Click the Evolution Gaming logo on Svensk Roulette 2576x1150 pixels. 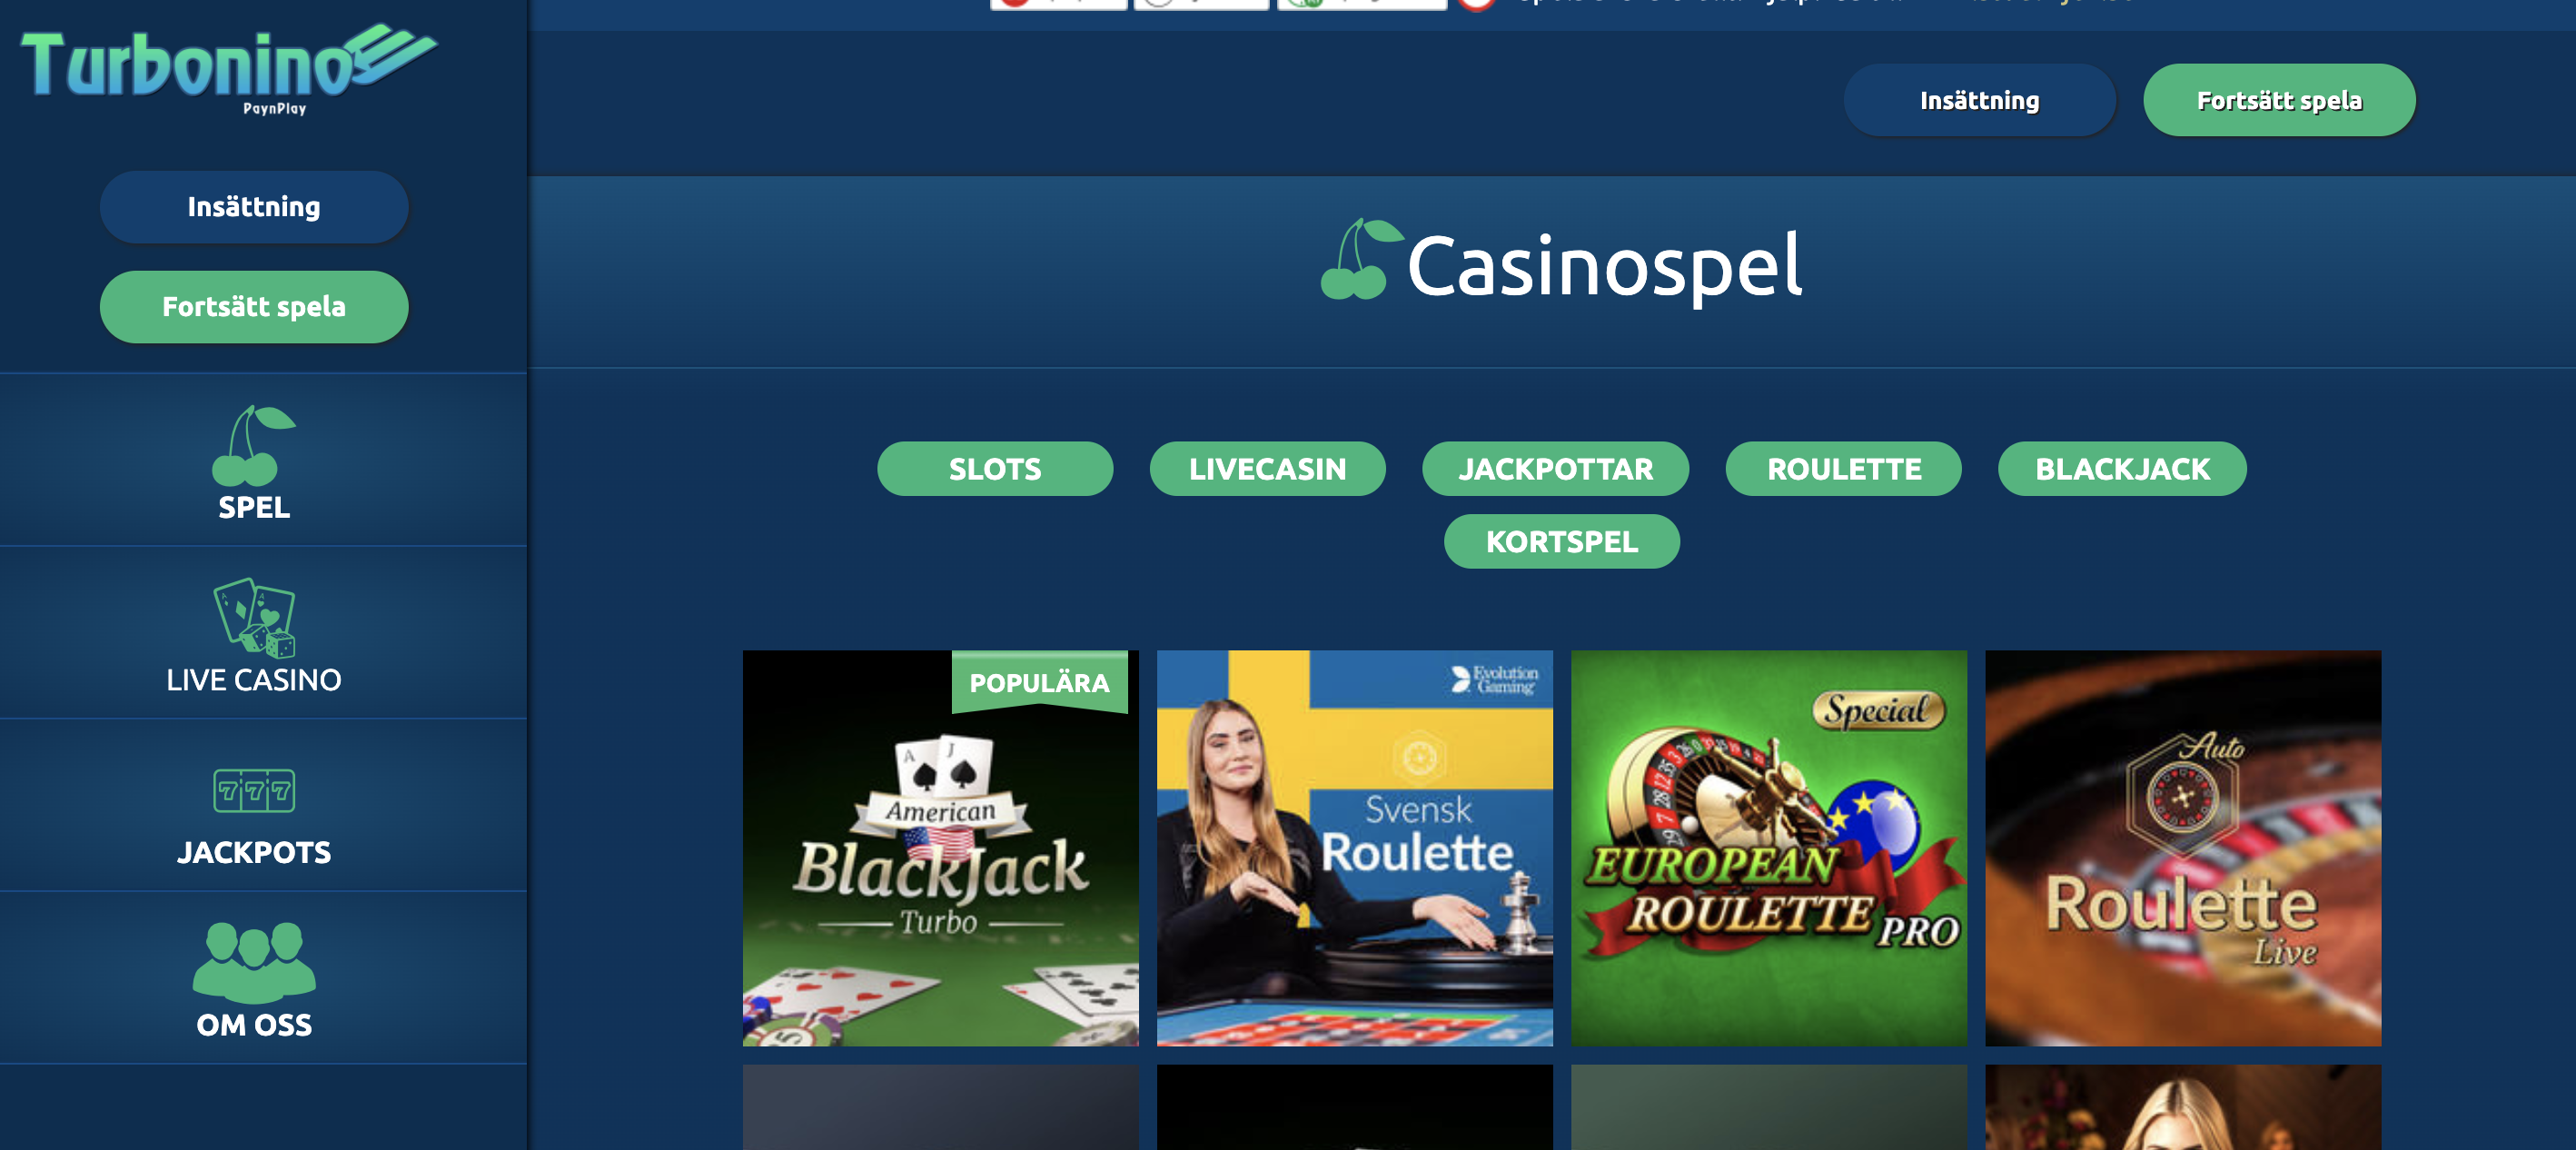click(x=1494, y=679)
